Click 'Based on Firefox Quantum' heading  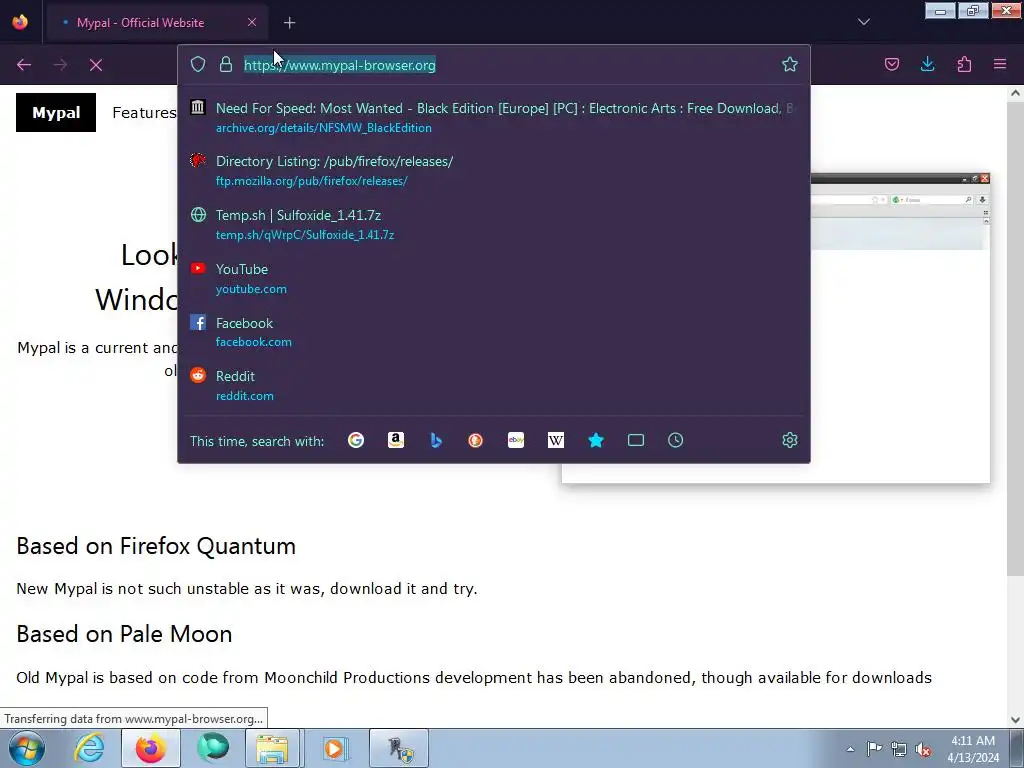coord(156,546)
